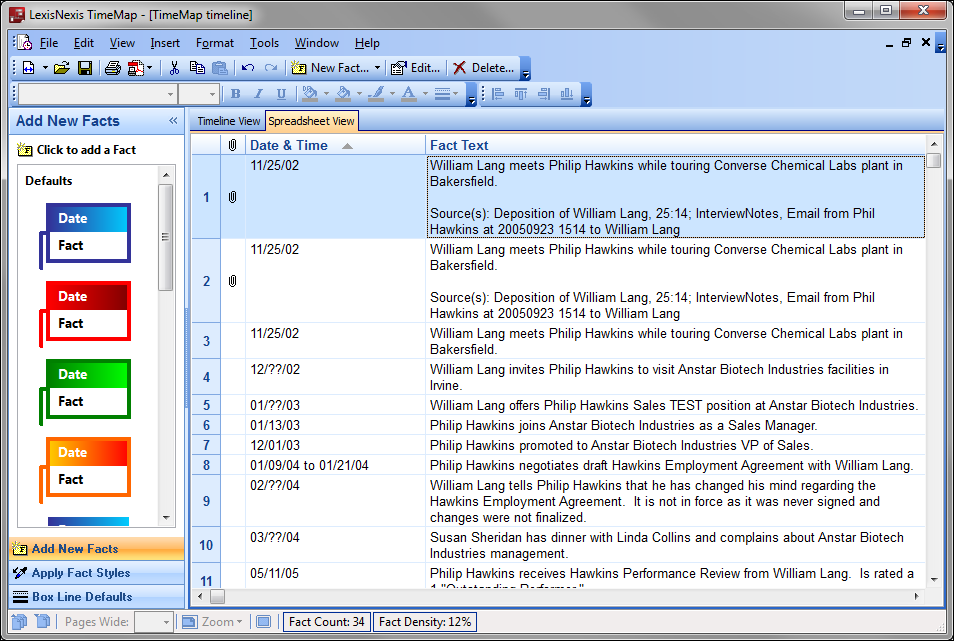Sort by the Date & Time column header
954x641 pixels.
335,145
